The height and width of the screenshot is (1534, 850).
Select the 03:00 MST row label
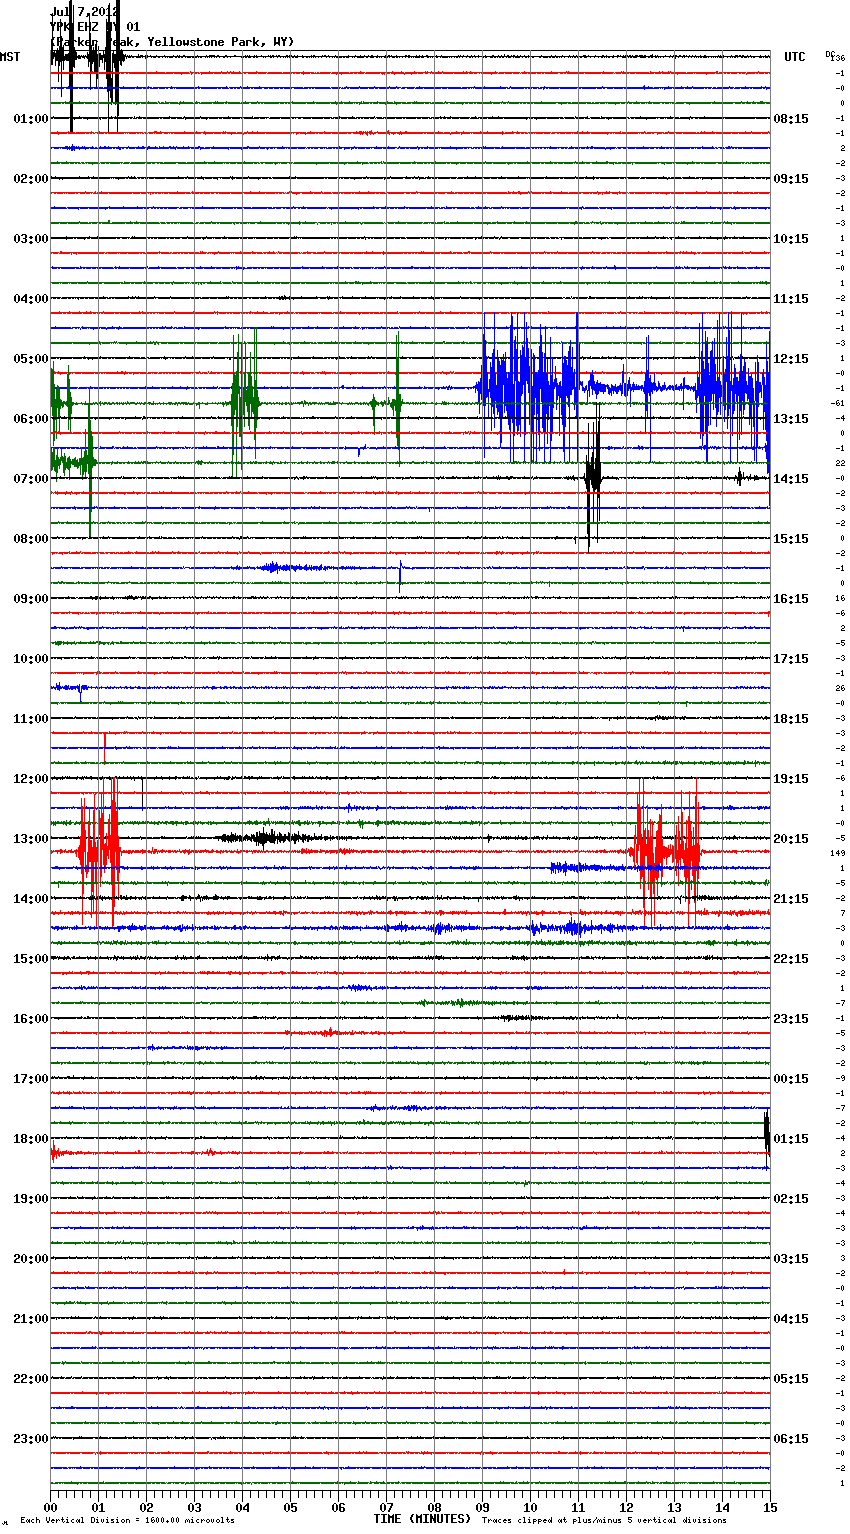pyautogui.click(x=31, y=239)
